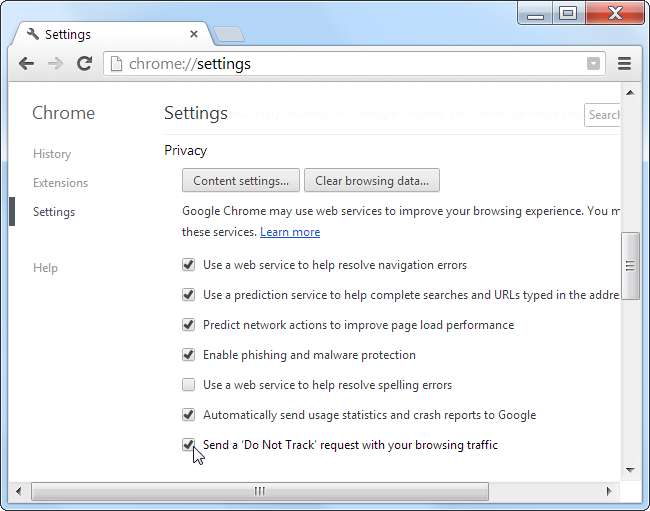Enable the resolve spelling errors web service
This screenshot has height=511, width=650.
(x=189, y=385)
